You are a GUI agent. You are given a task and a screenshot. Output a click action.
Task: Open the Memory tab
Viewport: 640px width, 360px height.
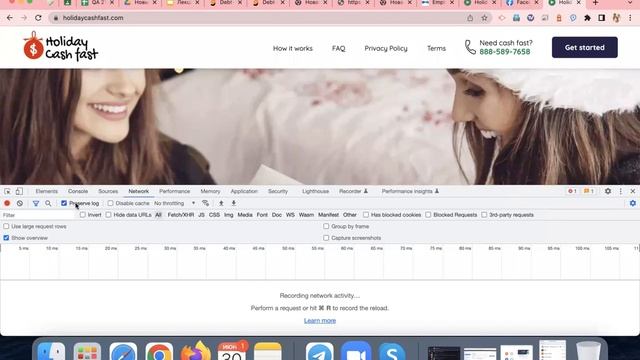pos(210,191)
